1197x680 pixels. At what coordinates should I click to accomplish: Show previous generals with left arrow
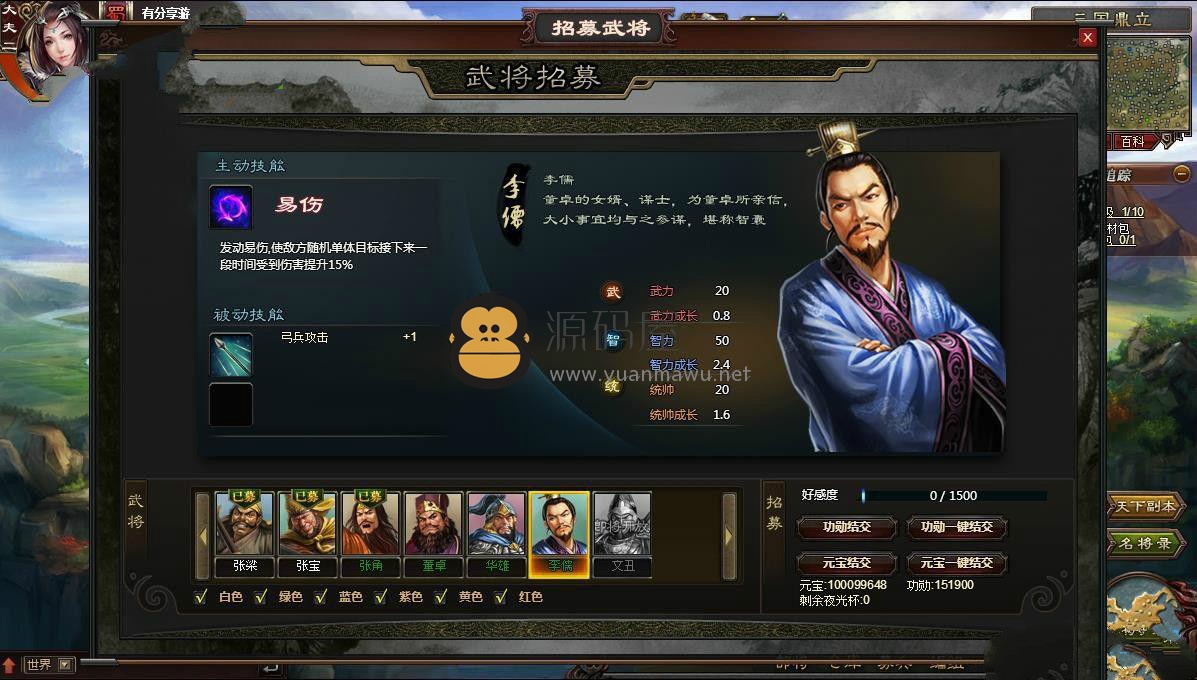(x=202, y=537)
